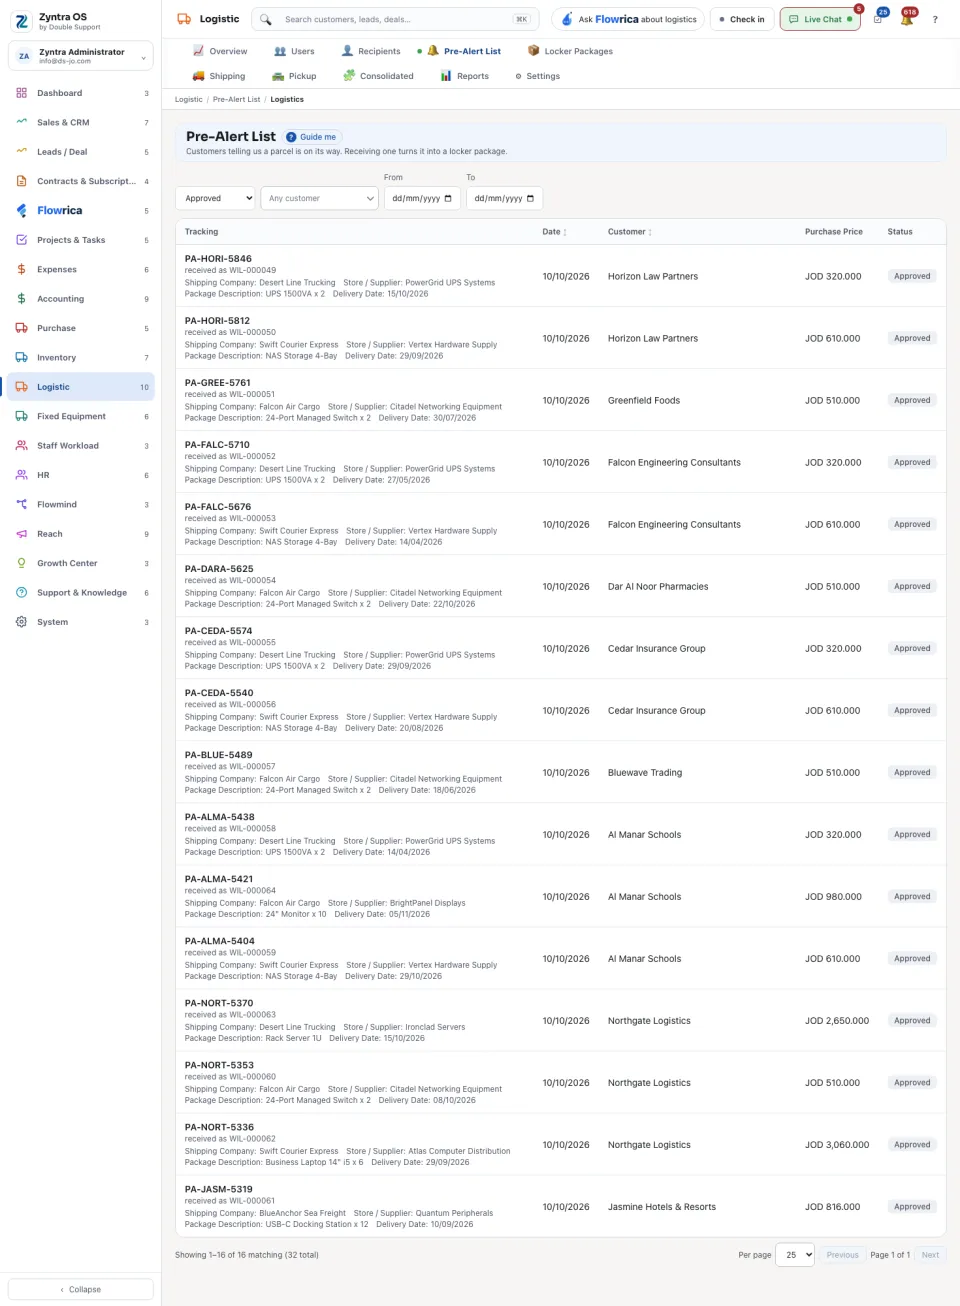
Task: Open the Purchase truck icon
Action: [x=21, y=328]
